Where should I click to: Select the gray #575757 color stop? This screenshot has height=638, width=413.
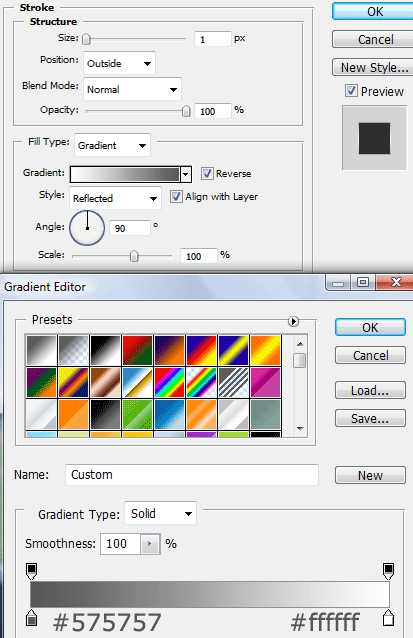31,618
